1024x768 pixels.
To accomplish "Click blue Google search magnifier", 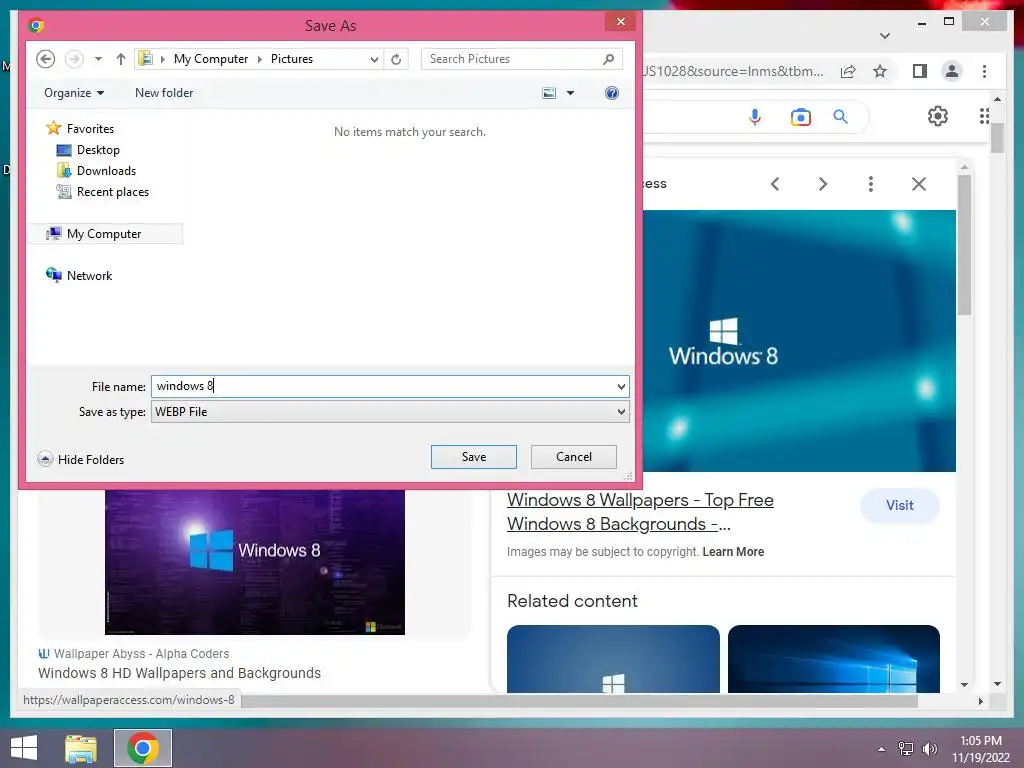I will pyautogui.click(x=840, y=117).
